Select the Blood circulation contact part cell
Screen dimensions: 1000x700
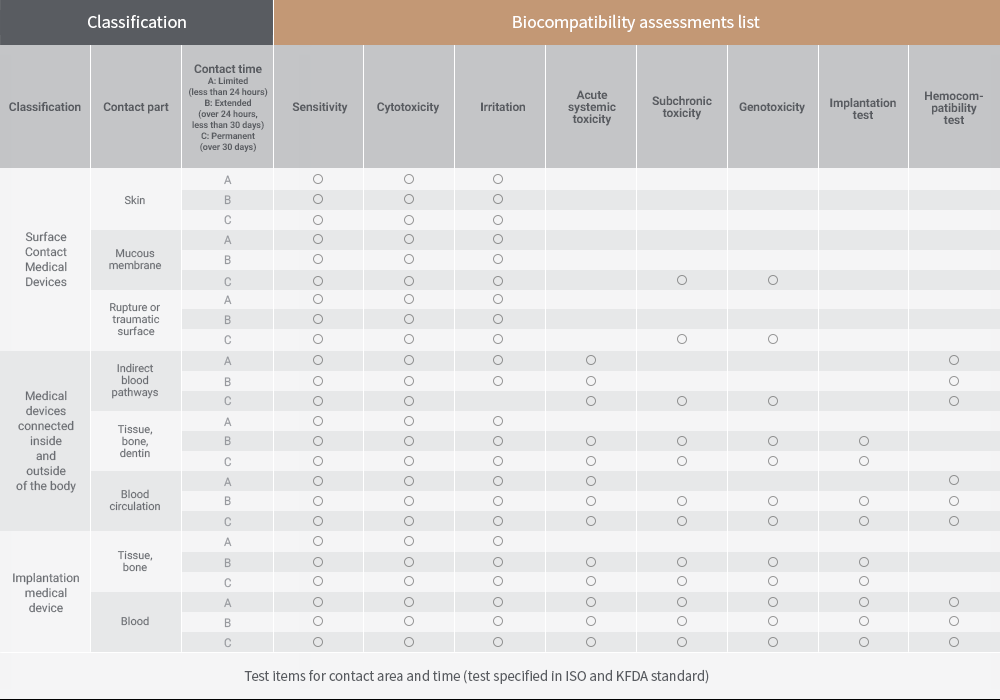point(135,500)
